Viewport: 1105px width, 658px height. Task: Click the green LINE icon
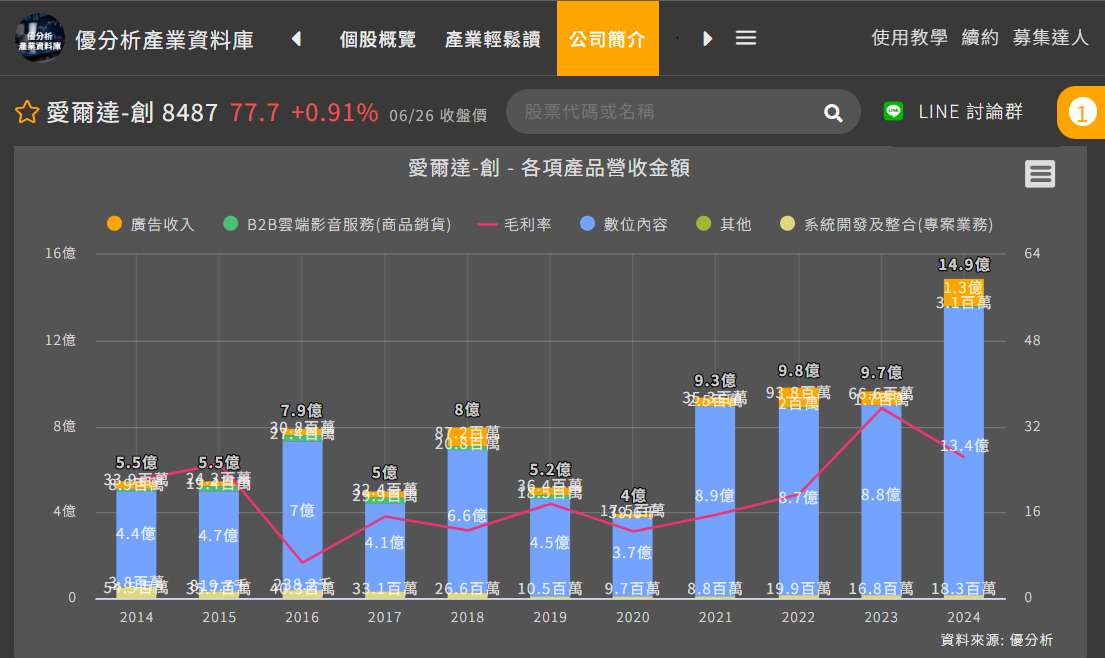pos(894,111)
